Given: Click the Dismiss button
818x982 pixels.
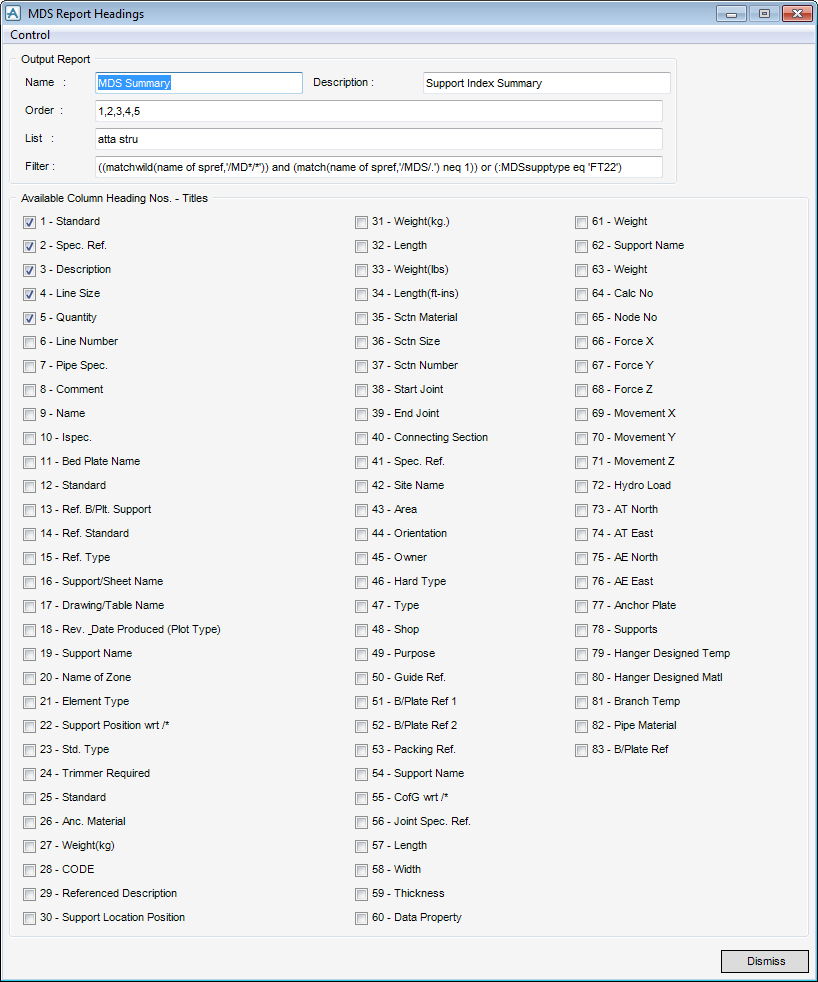Looking at the screenshot, I should pos(765,961).
